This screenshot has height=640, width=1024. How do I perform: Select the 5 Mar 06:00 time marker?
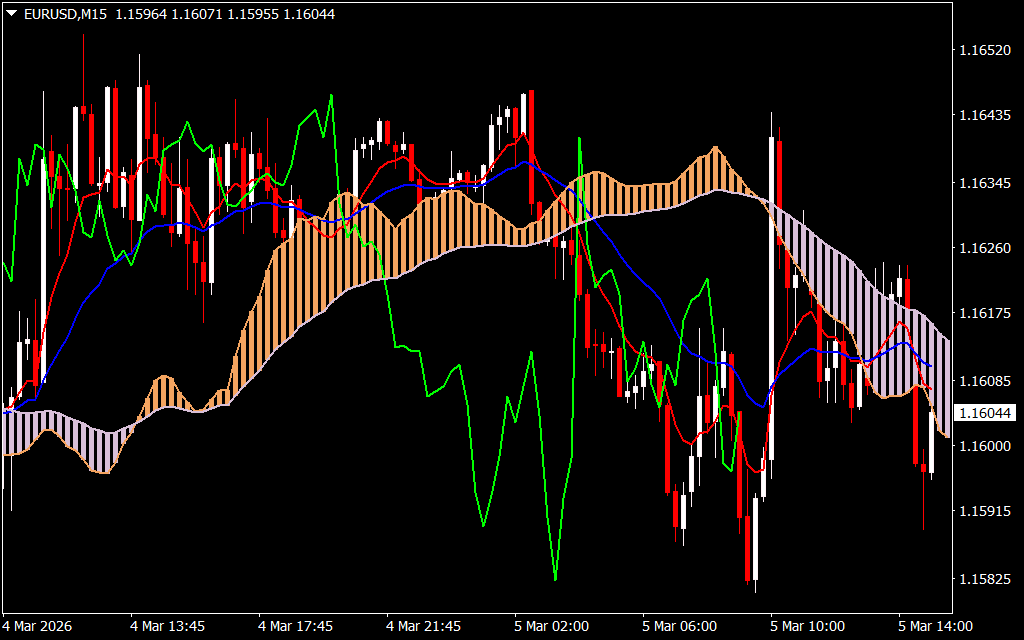[680, 626]
